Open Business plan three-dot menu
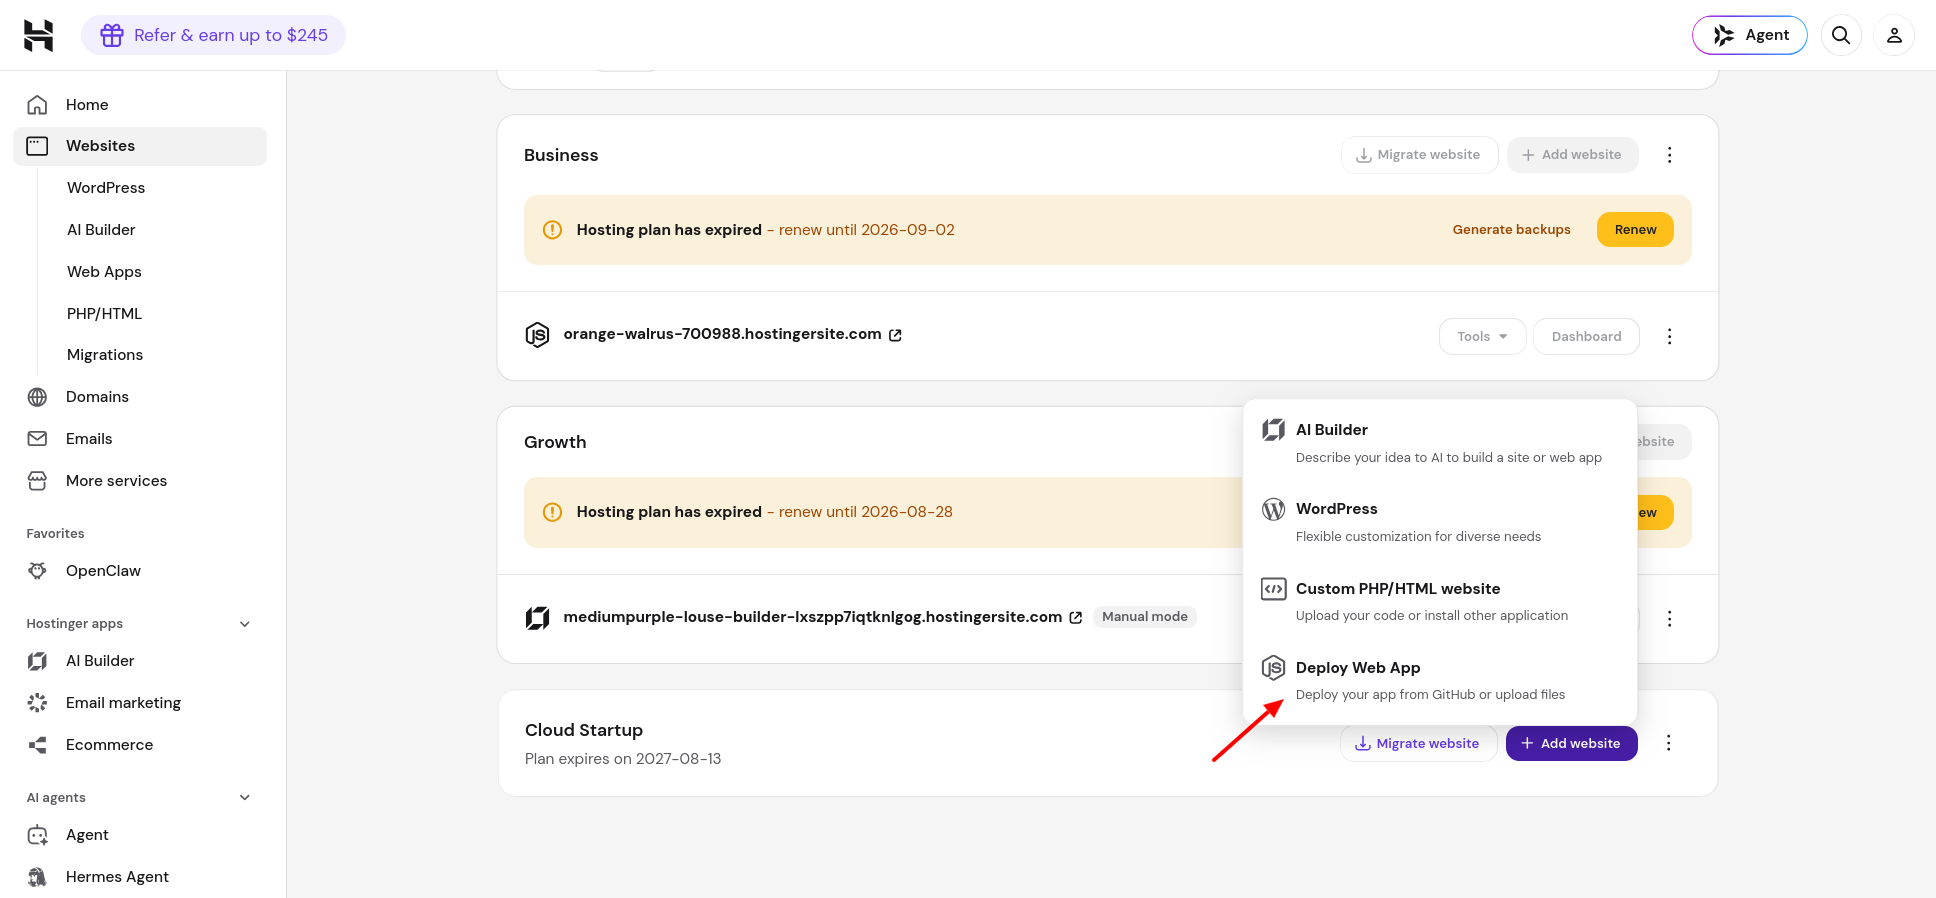The width and height of the screenshot is (1936, 898). tap(1669, 155)
